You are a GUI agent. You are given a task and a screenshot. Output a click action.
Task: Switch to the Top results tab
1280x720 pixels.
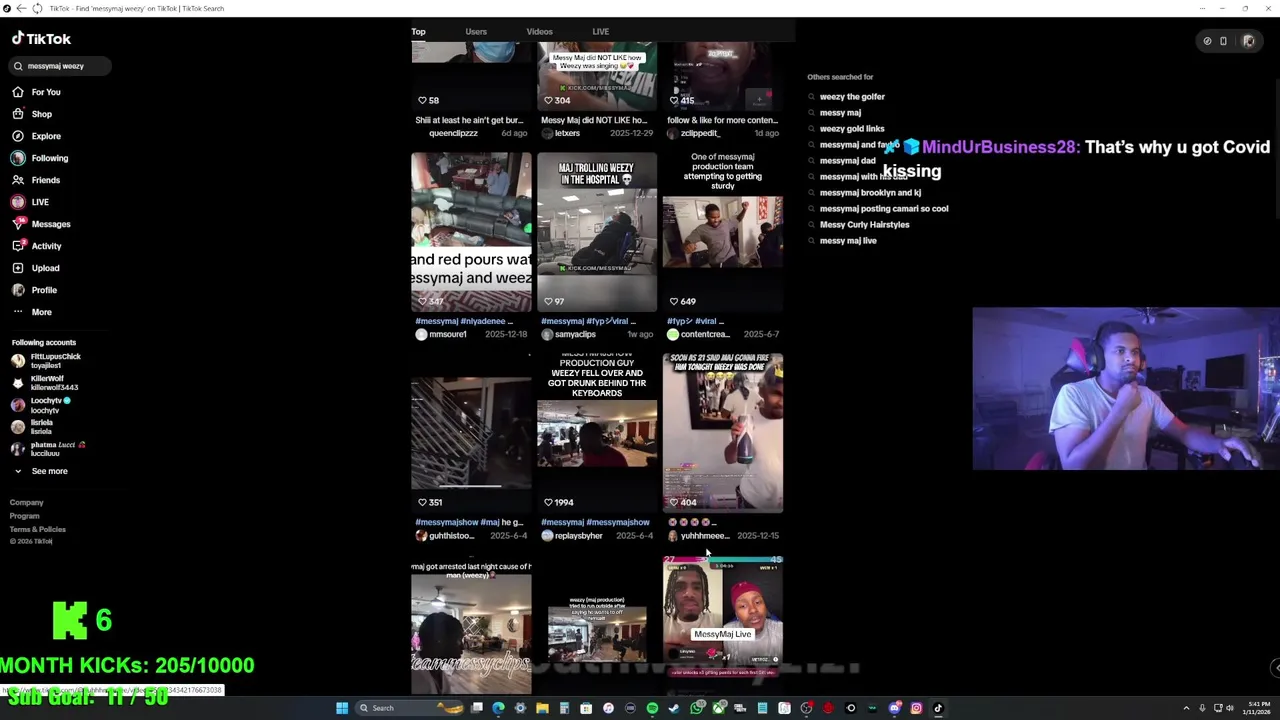pyautogui.click(x=418, y=32)
